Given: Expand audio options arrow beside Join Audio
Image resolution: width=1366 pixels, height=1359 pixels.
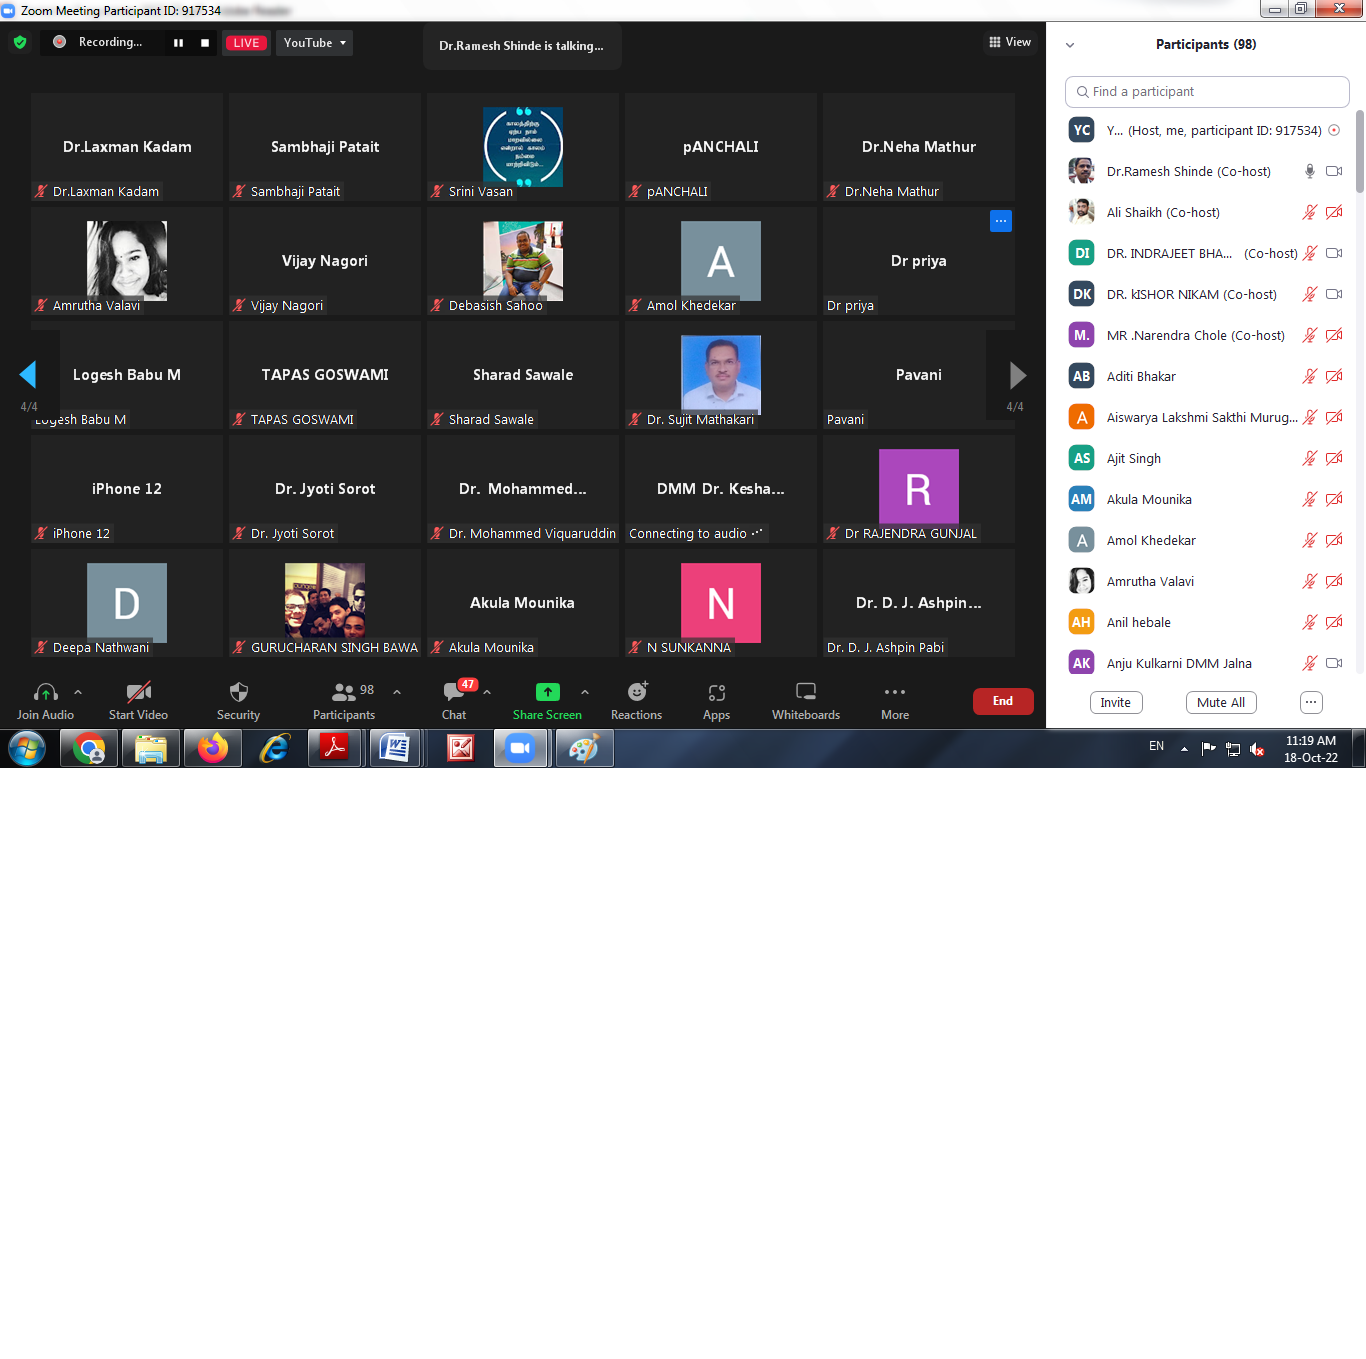Looking at the screenshot, I should tap(78, 692).
